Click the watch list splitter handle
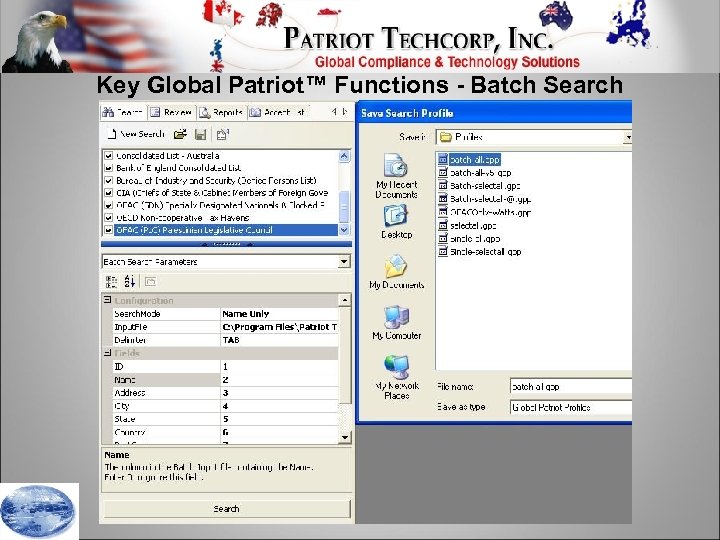The image size is (720, 540). [226, 244]
